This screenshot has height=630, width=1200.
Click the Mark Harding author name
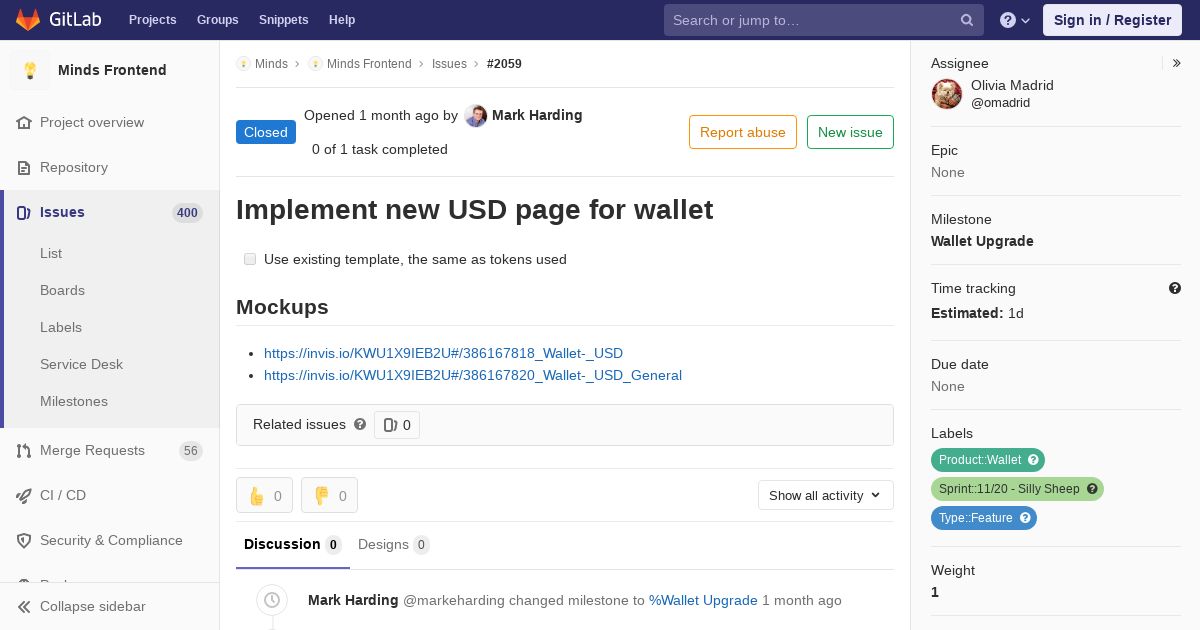click(x=537, y=115)
